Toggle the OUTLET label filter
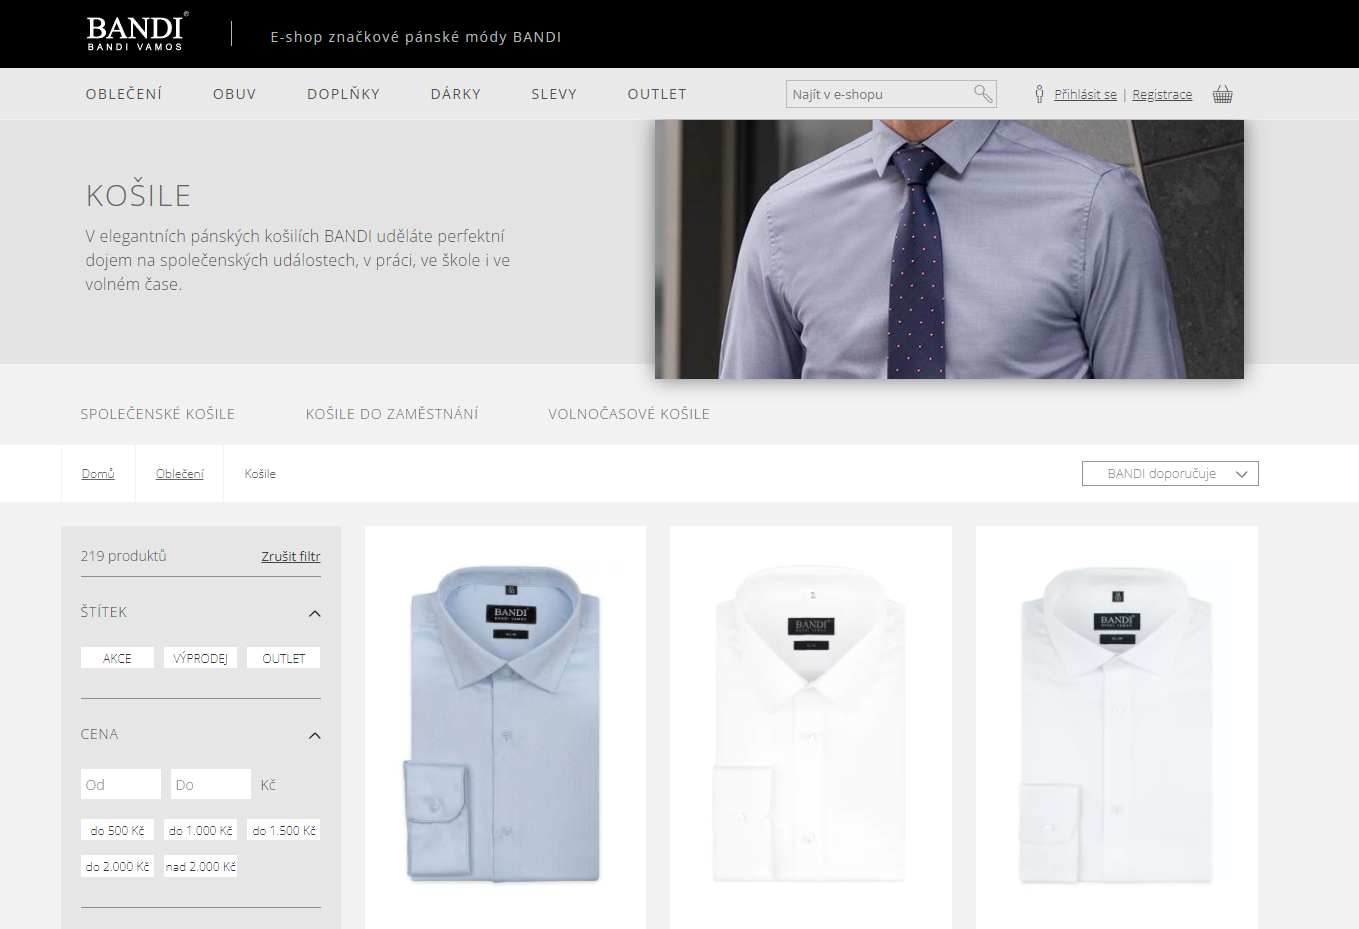The image size is (1359, 929). 284,658
